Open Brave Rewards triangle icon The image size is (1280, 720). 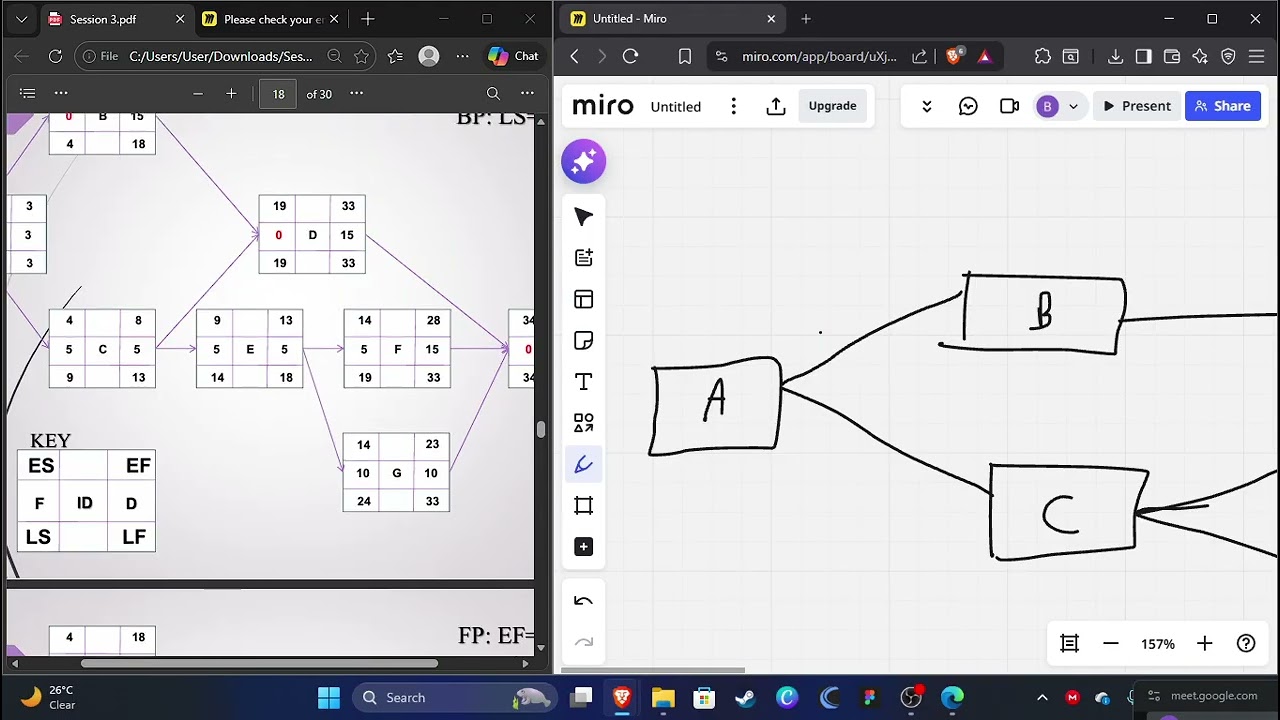pos(985,57)
